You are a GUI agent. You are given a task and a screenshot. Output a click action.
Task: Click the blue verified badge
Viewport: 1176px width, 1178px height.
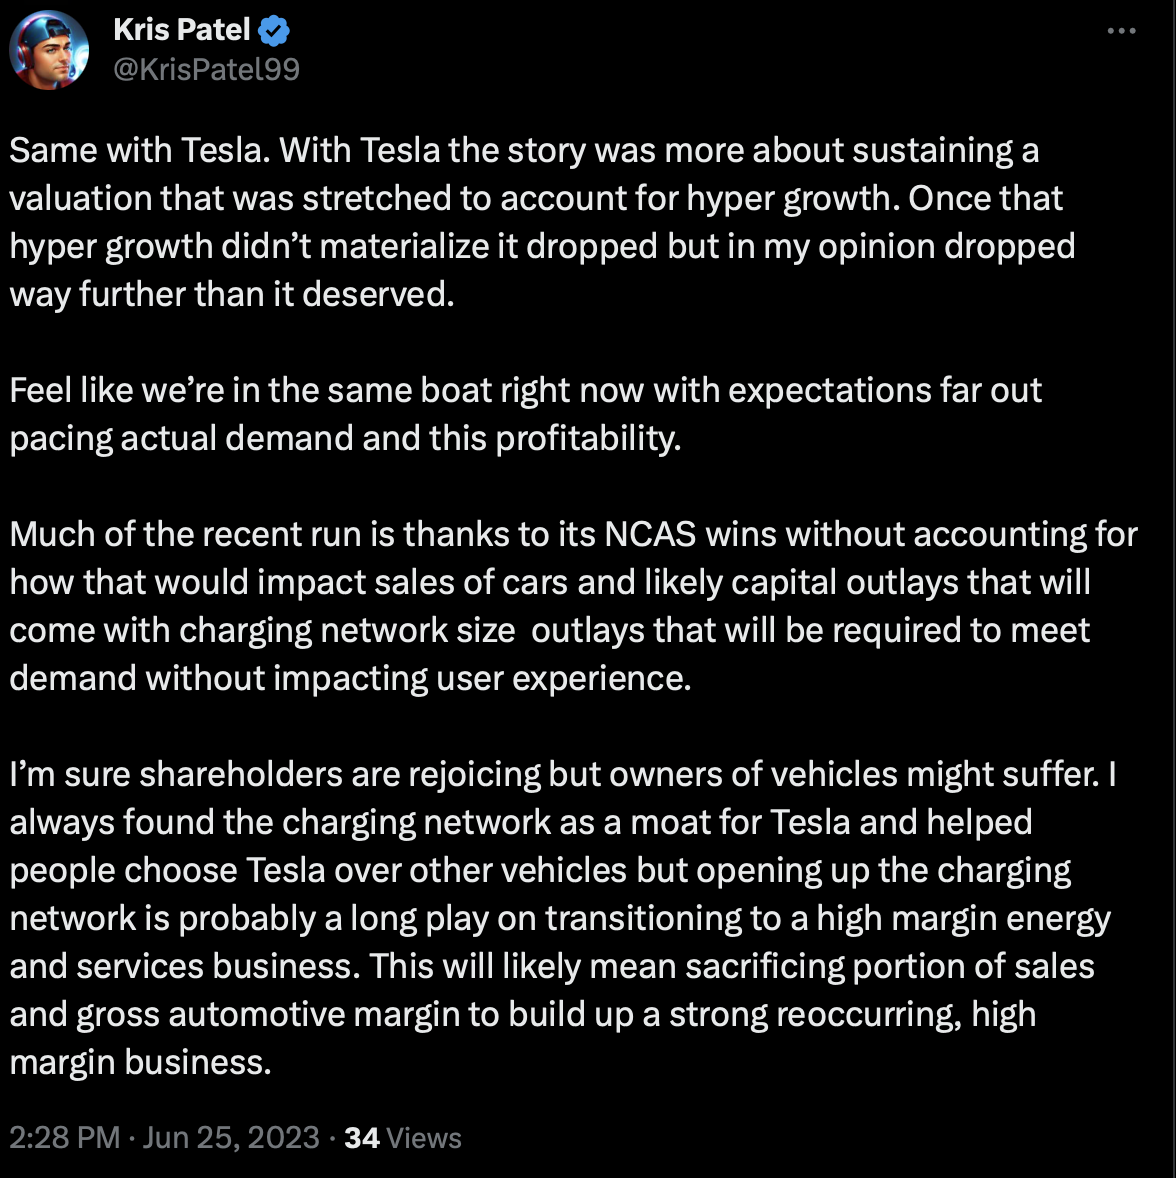[x=274, y=31]
